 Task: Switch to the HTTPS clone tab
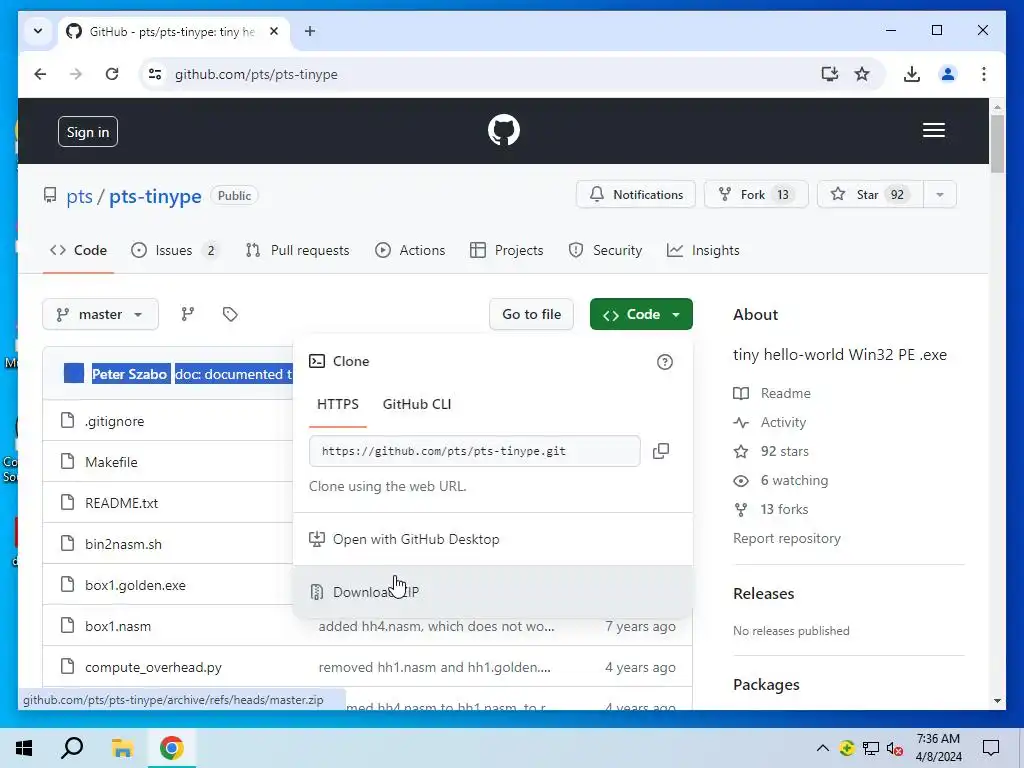pyautogui.click(x=338, y=404)
